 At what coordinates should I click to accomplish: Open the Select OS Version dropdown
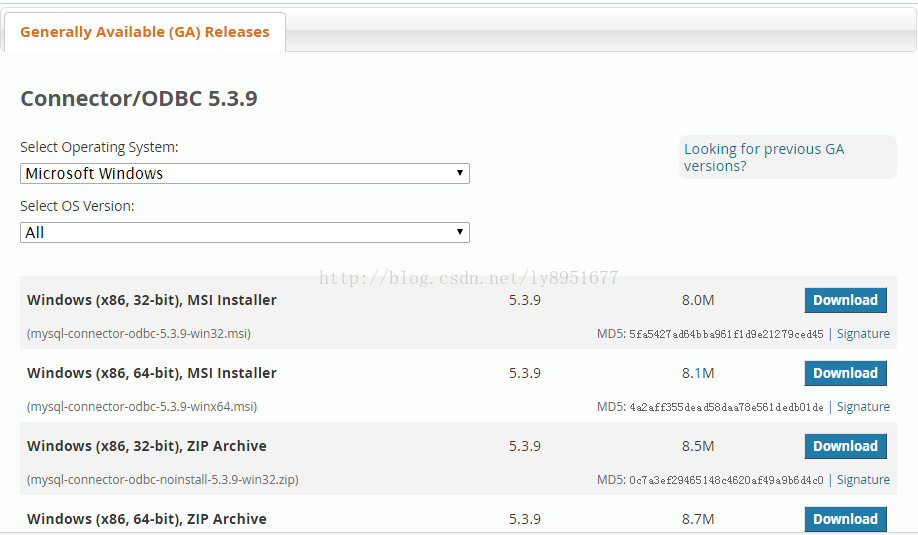coord(245,232)
